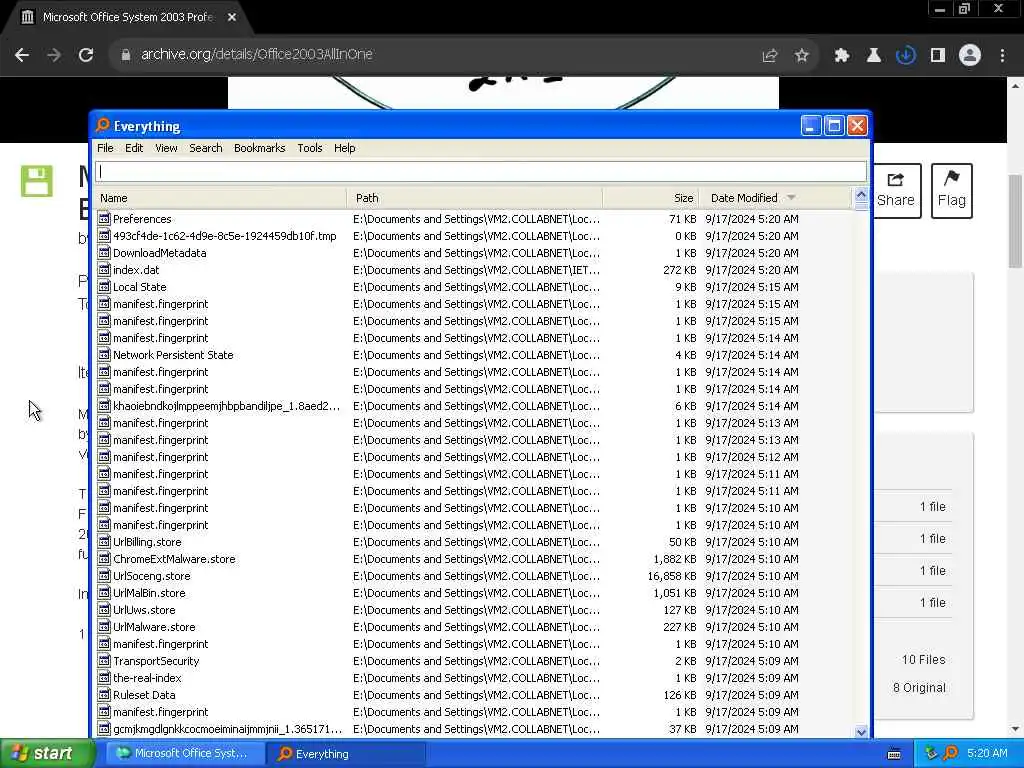The height and width of the screenshot is (768, 1024).
Task: Click the keyboard icon in the taskbar
Action: click(894, 754)
